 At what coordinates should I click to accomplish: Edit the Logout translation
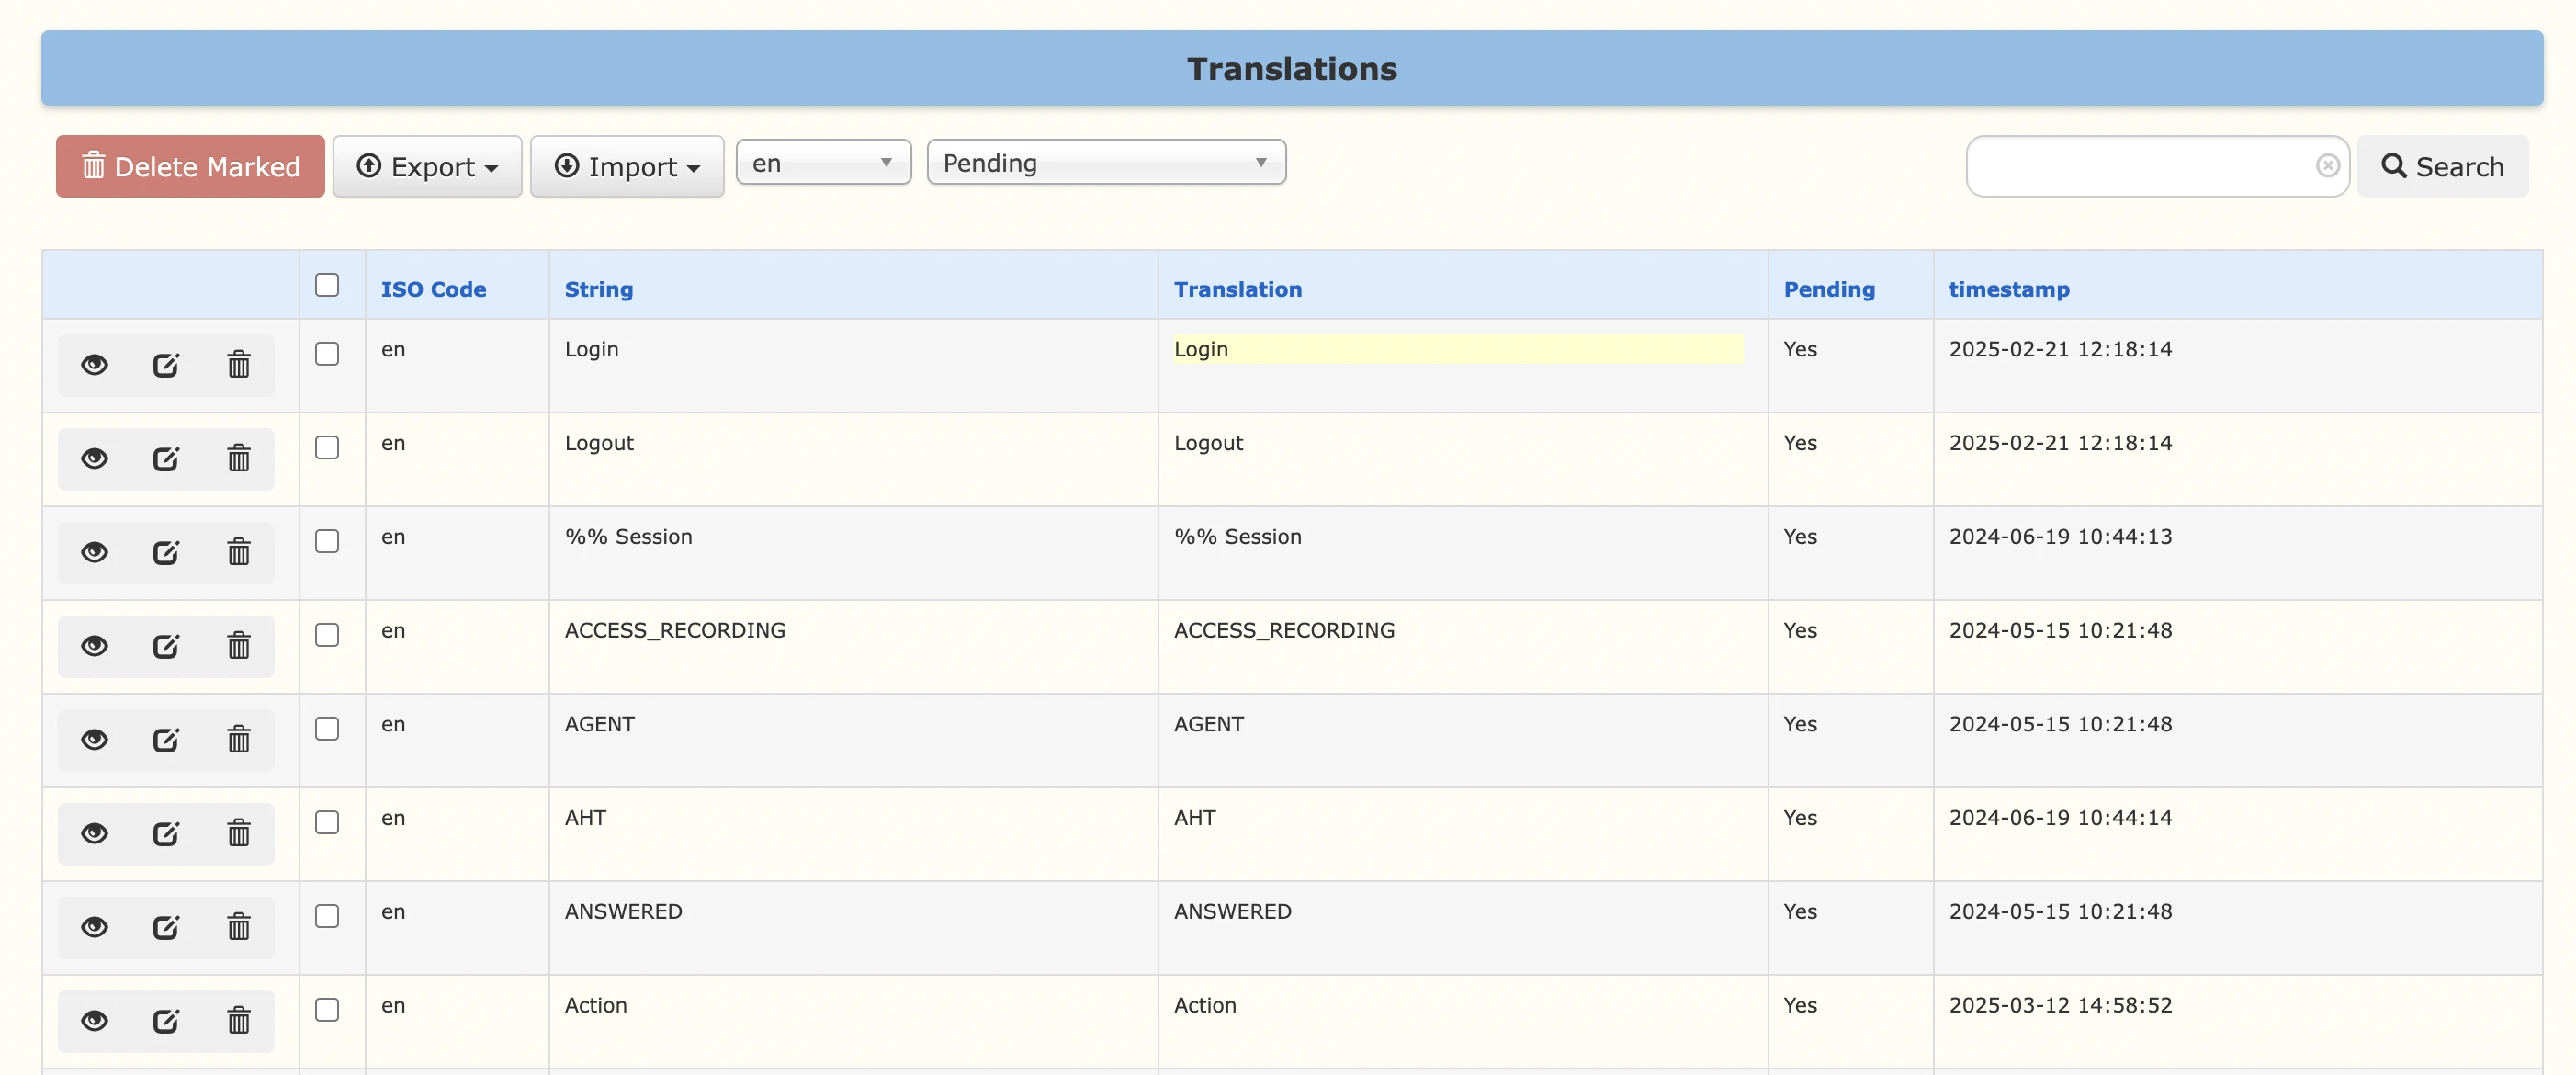pyautogui.click(x=166, y=458)
